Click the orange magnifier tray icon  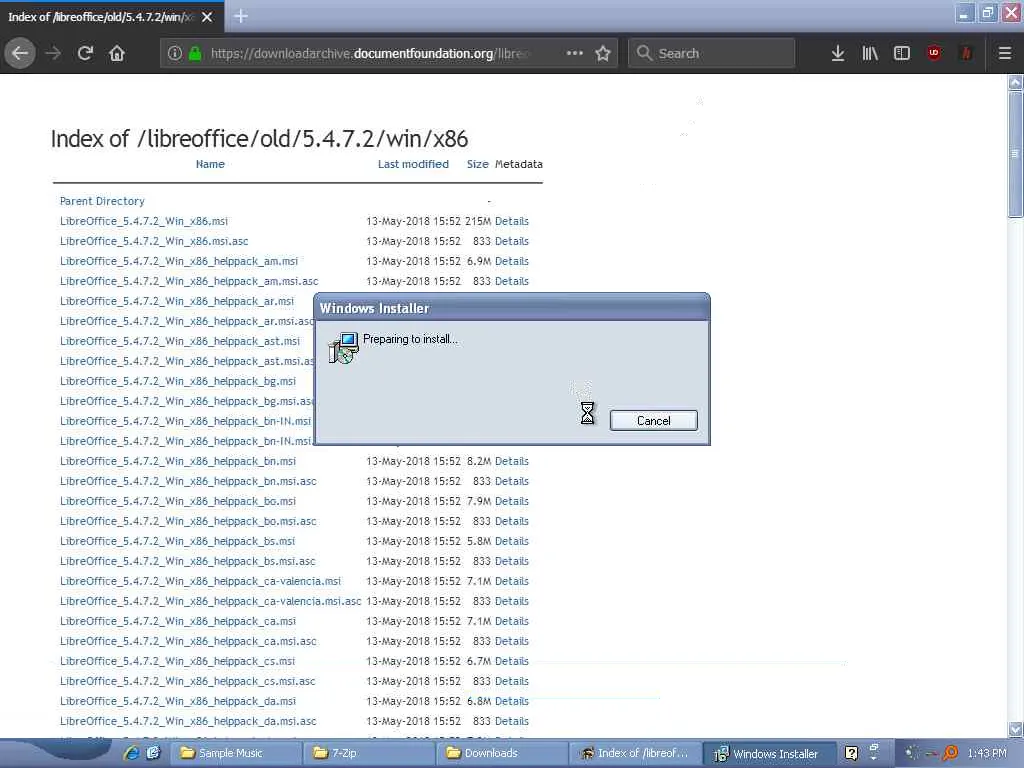(950, 753)
